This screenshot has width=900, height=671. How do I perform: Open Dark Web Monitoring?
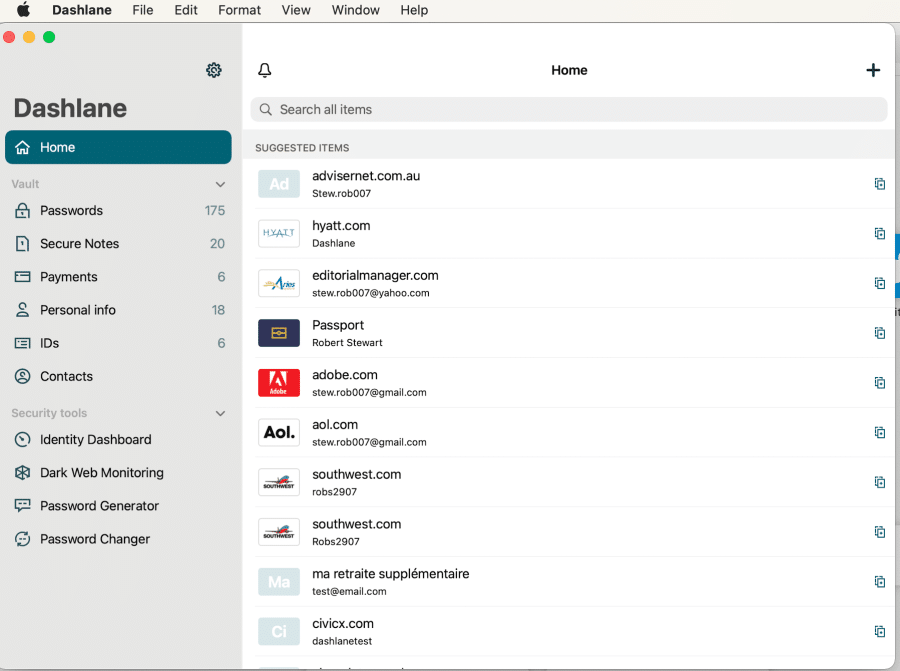coord(118,473)
